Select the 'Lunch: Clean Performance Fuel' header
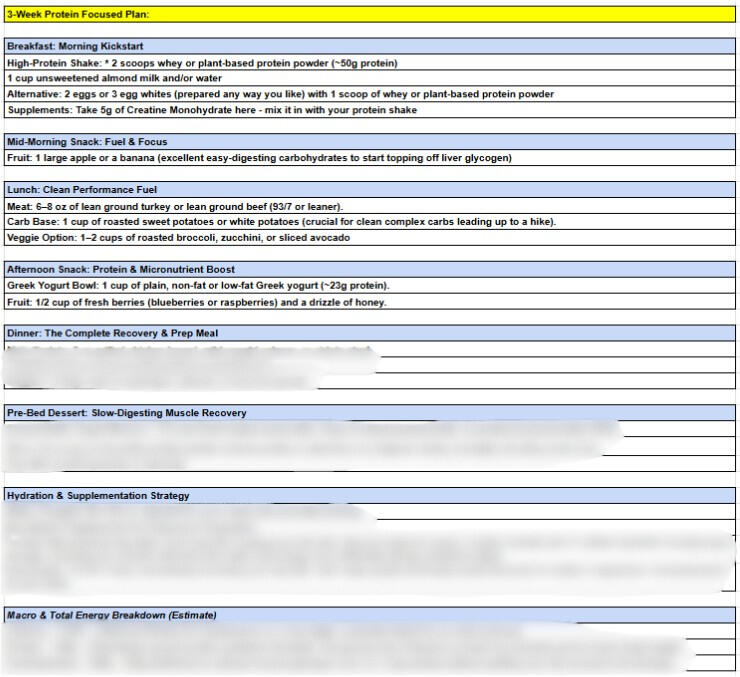 (370, 190)
